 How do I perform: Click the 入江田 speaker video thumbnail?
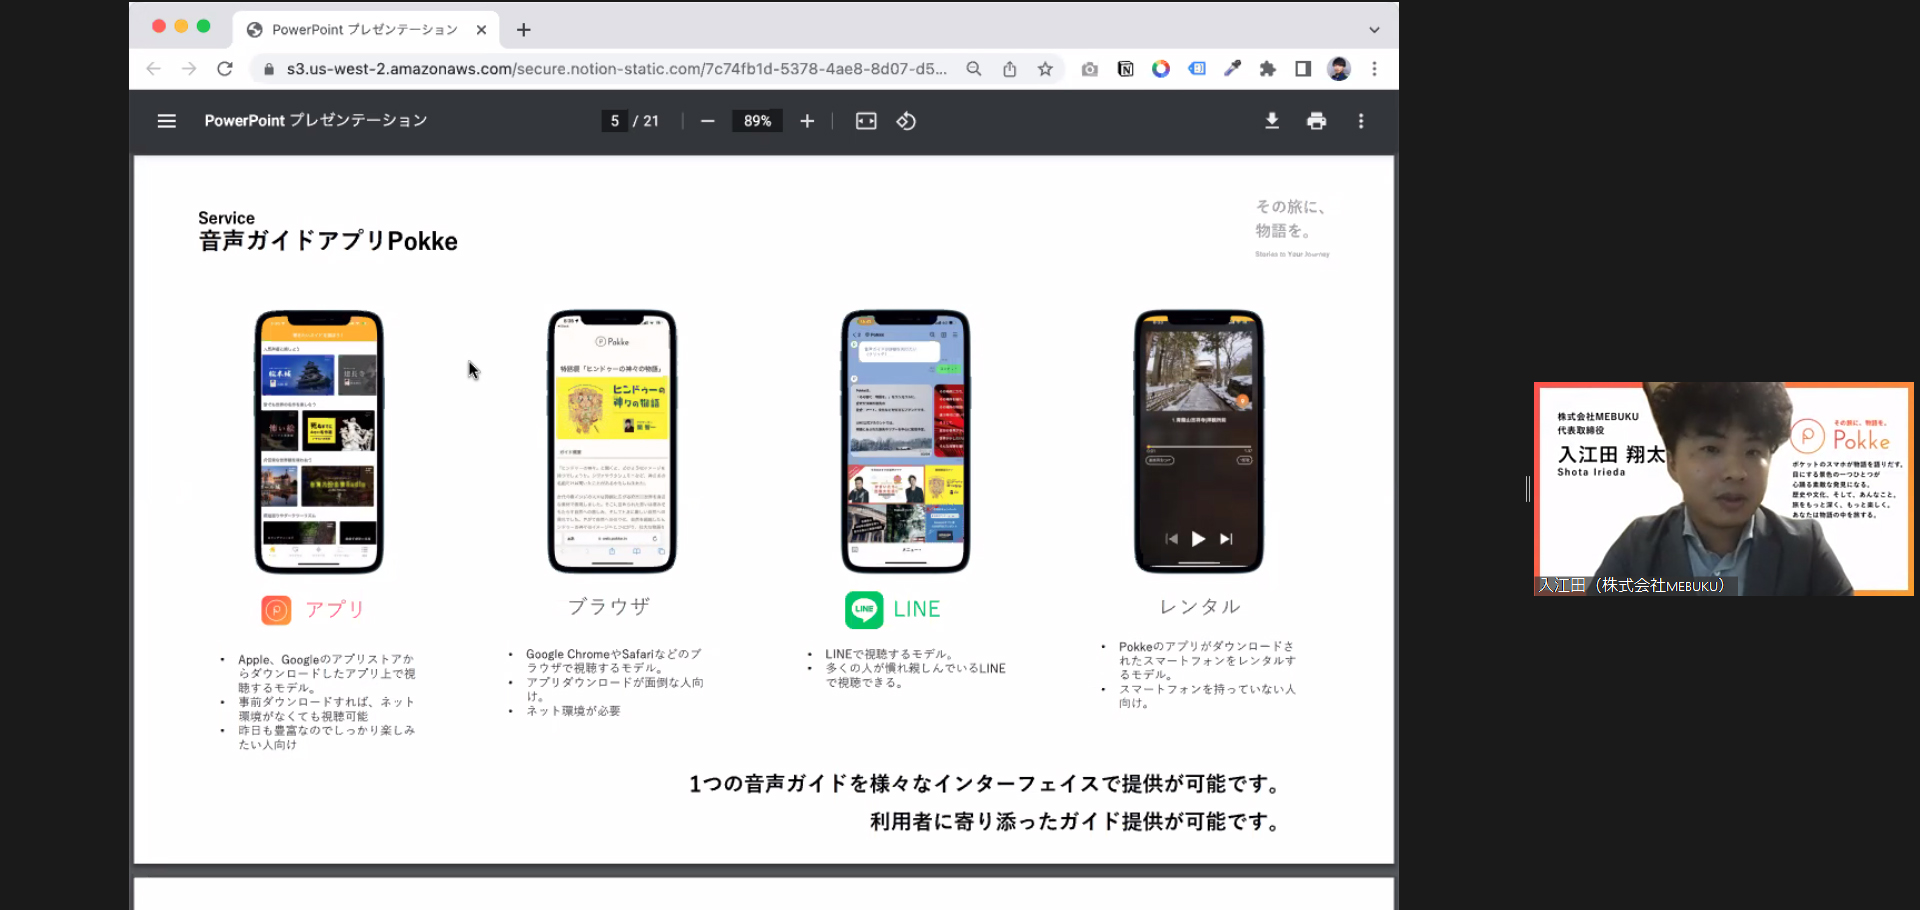pyautogui.click(x=1724, y=489)
